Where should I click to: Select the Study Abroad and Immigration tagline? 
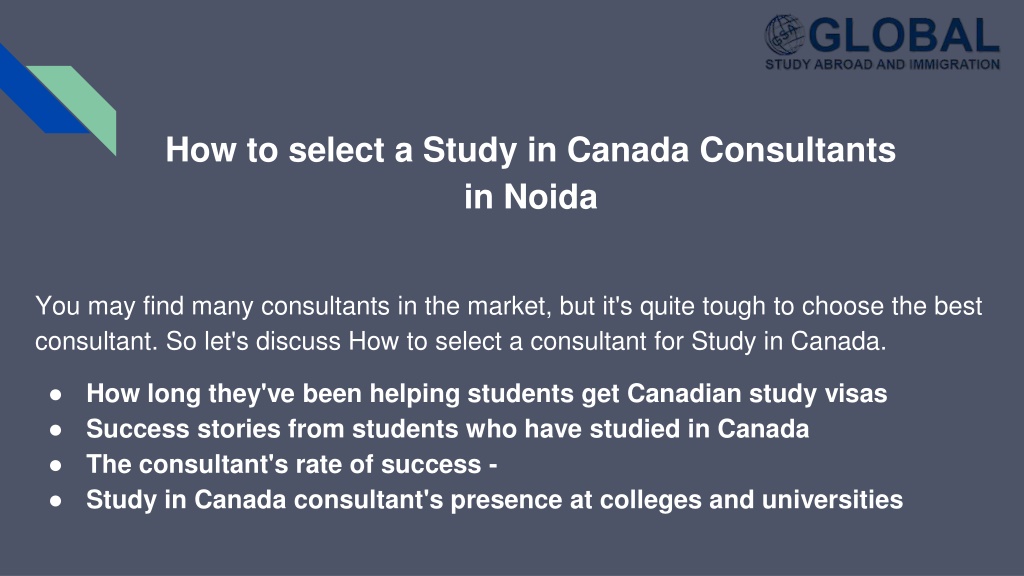click(882, 64)
